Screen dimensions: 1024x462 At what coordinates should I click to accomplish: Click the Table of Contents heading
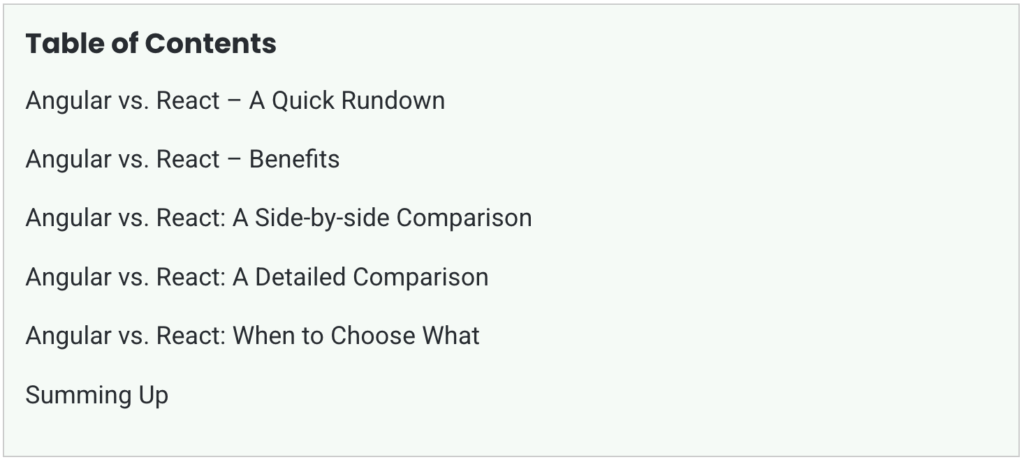click(151, 43)
